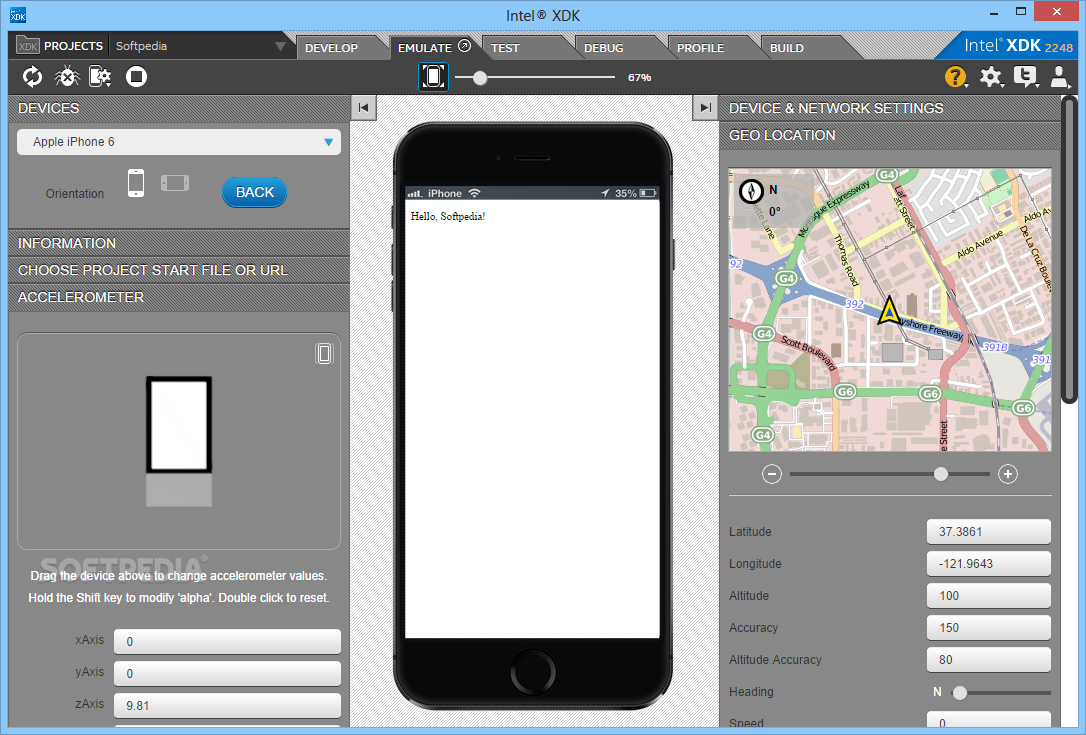Switch to the DEBUG tab
This screenshot has height=735, width=1086.
(x=603, y=48)
